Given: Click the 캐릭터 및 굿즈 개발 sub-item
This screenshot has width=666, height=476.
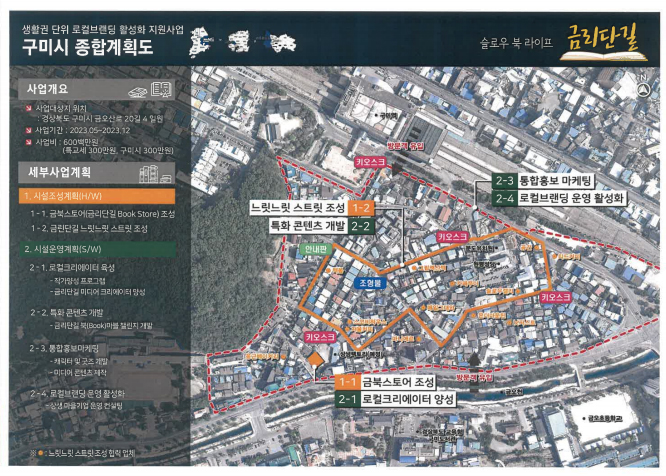Looking at the screenshot, I should click(79, 361).
